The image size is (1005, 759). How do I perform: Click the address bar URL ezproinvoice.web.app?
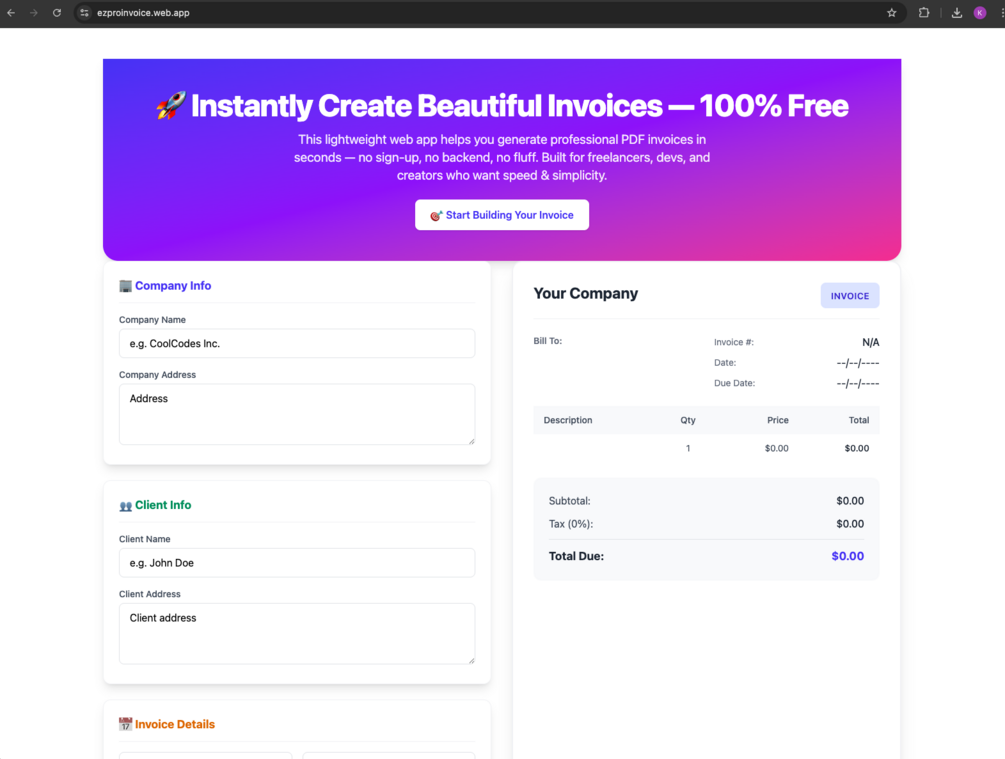[x=144, y=13]
